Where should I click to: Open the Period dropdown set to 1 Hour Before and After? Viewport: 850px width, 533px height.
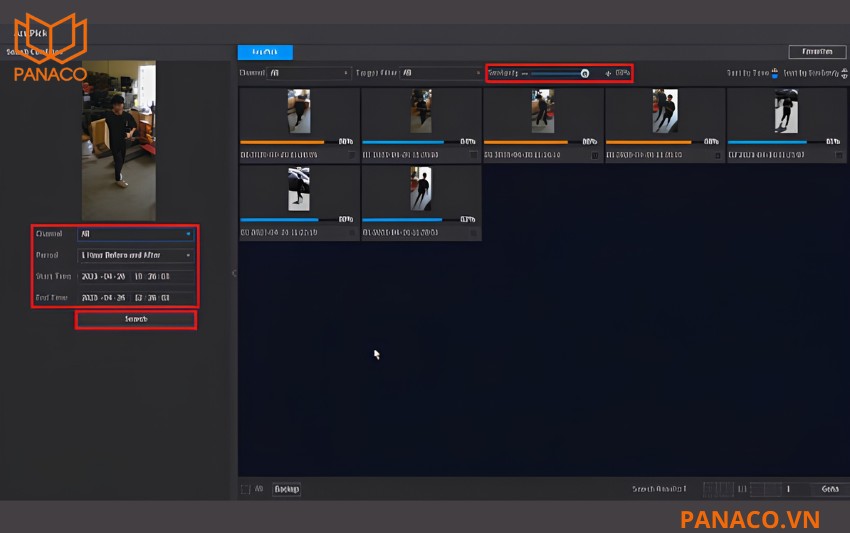pyautogui.click(x=136, y=255)
